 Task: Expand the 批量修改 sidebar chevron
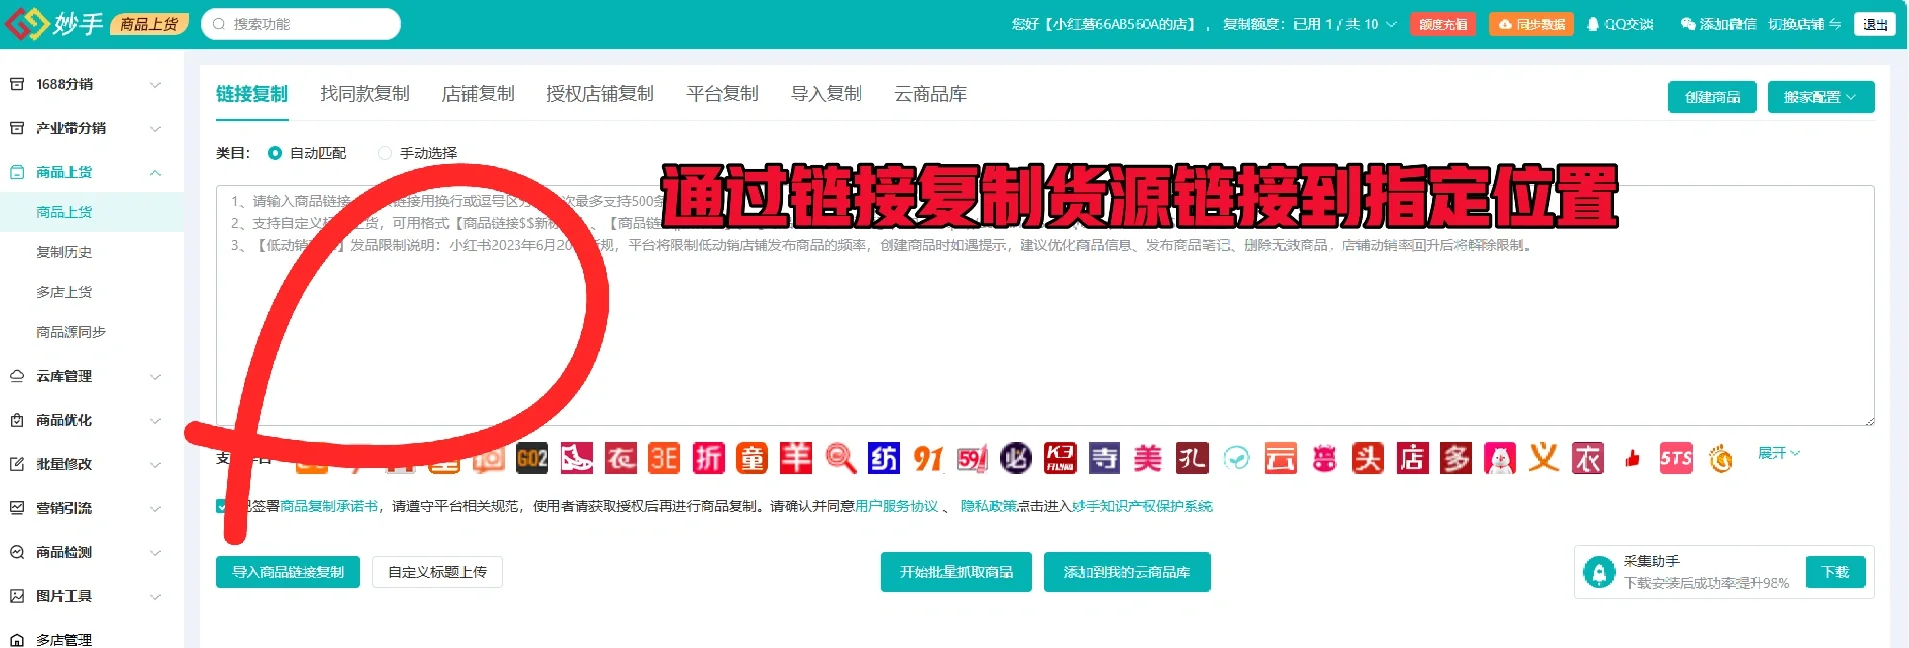click(x=155, y=465)
